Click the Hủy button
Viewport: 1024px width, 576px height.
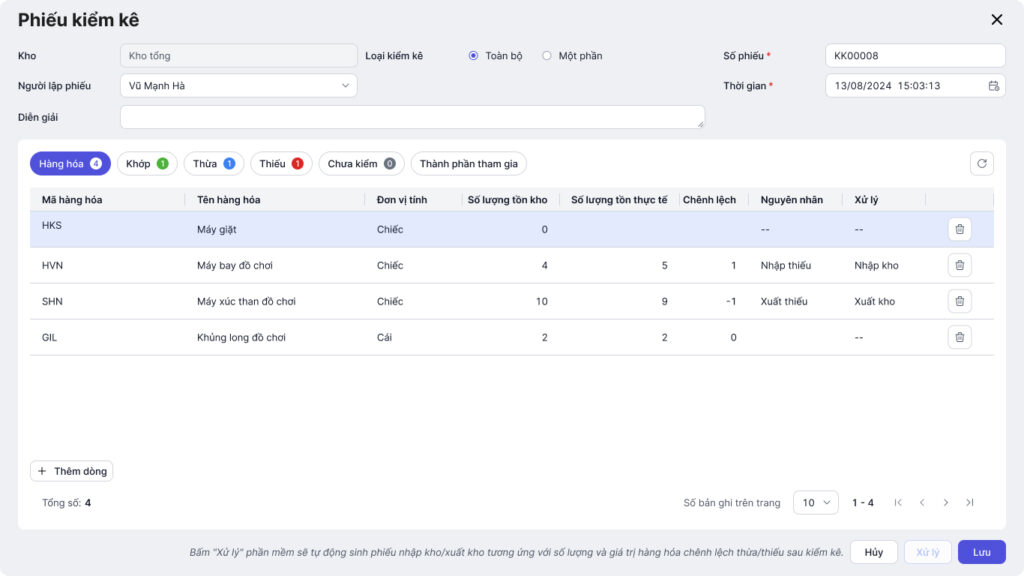(x=874, y=552)
